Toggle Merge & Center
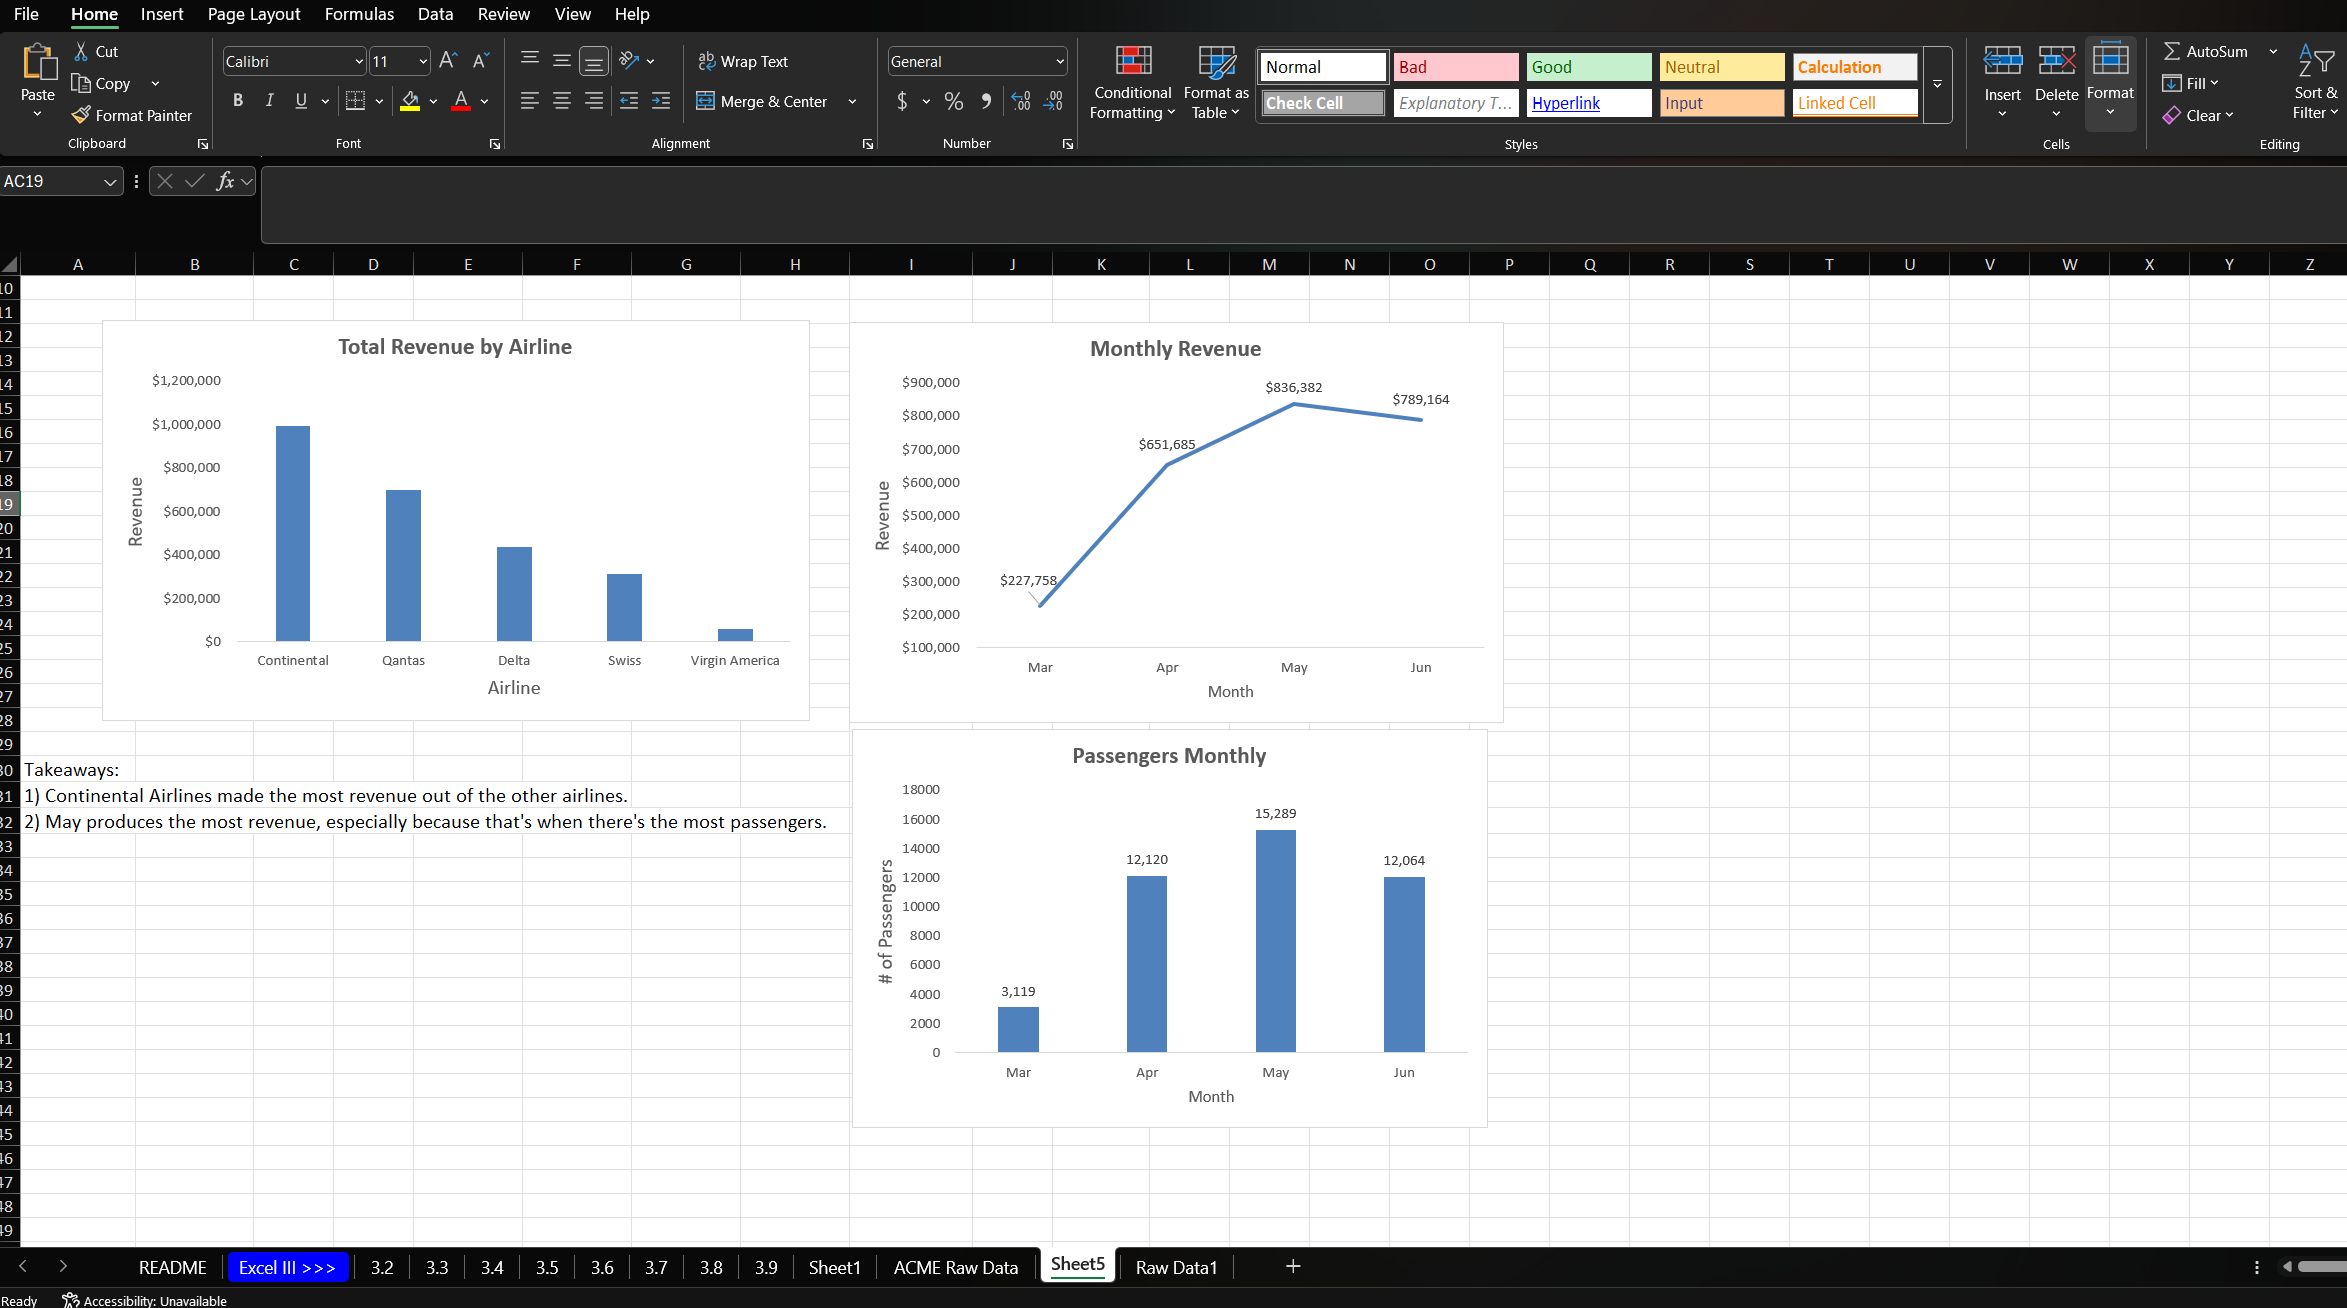The height and width of the screenshot is (1308, 2347). [762, 101]
